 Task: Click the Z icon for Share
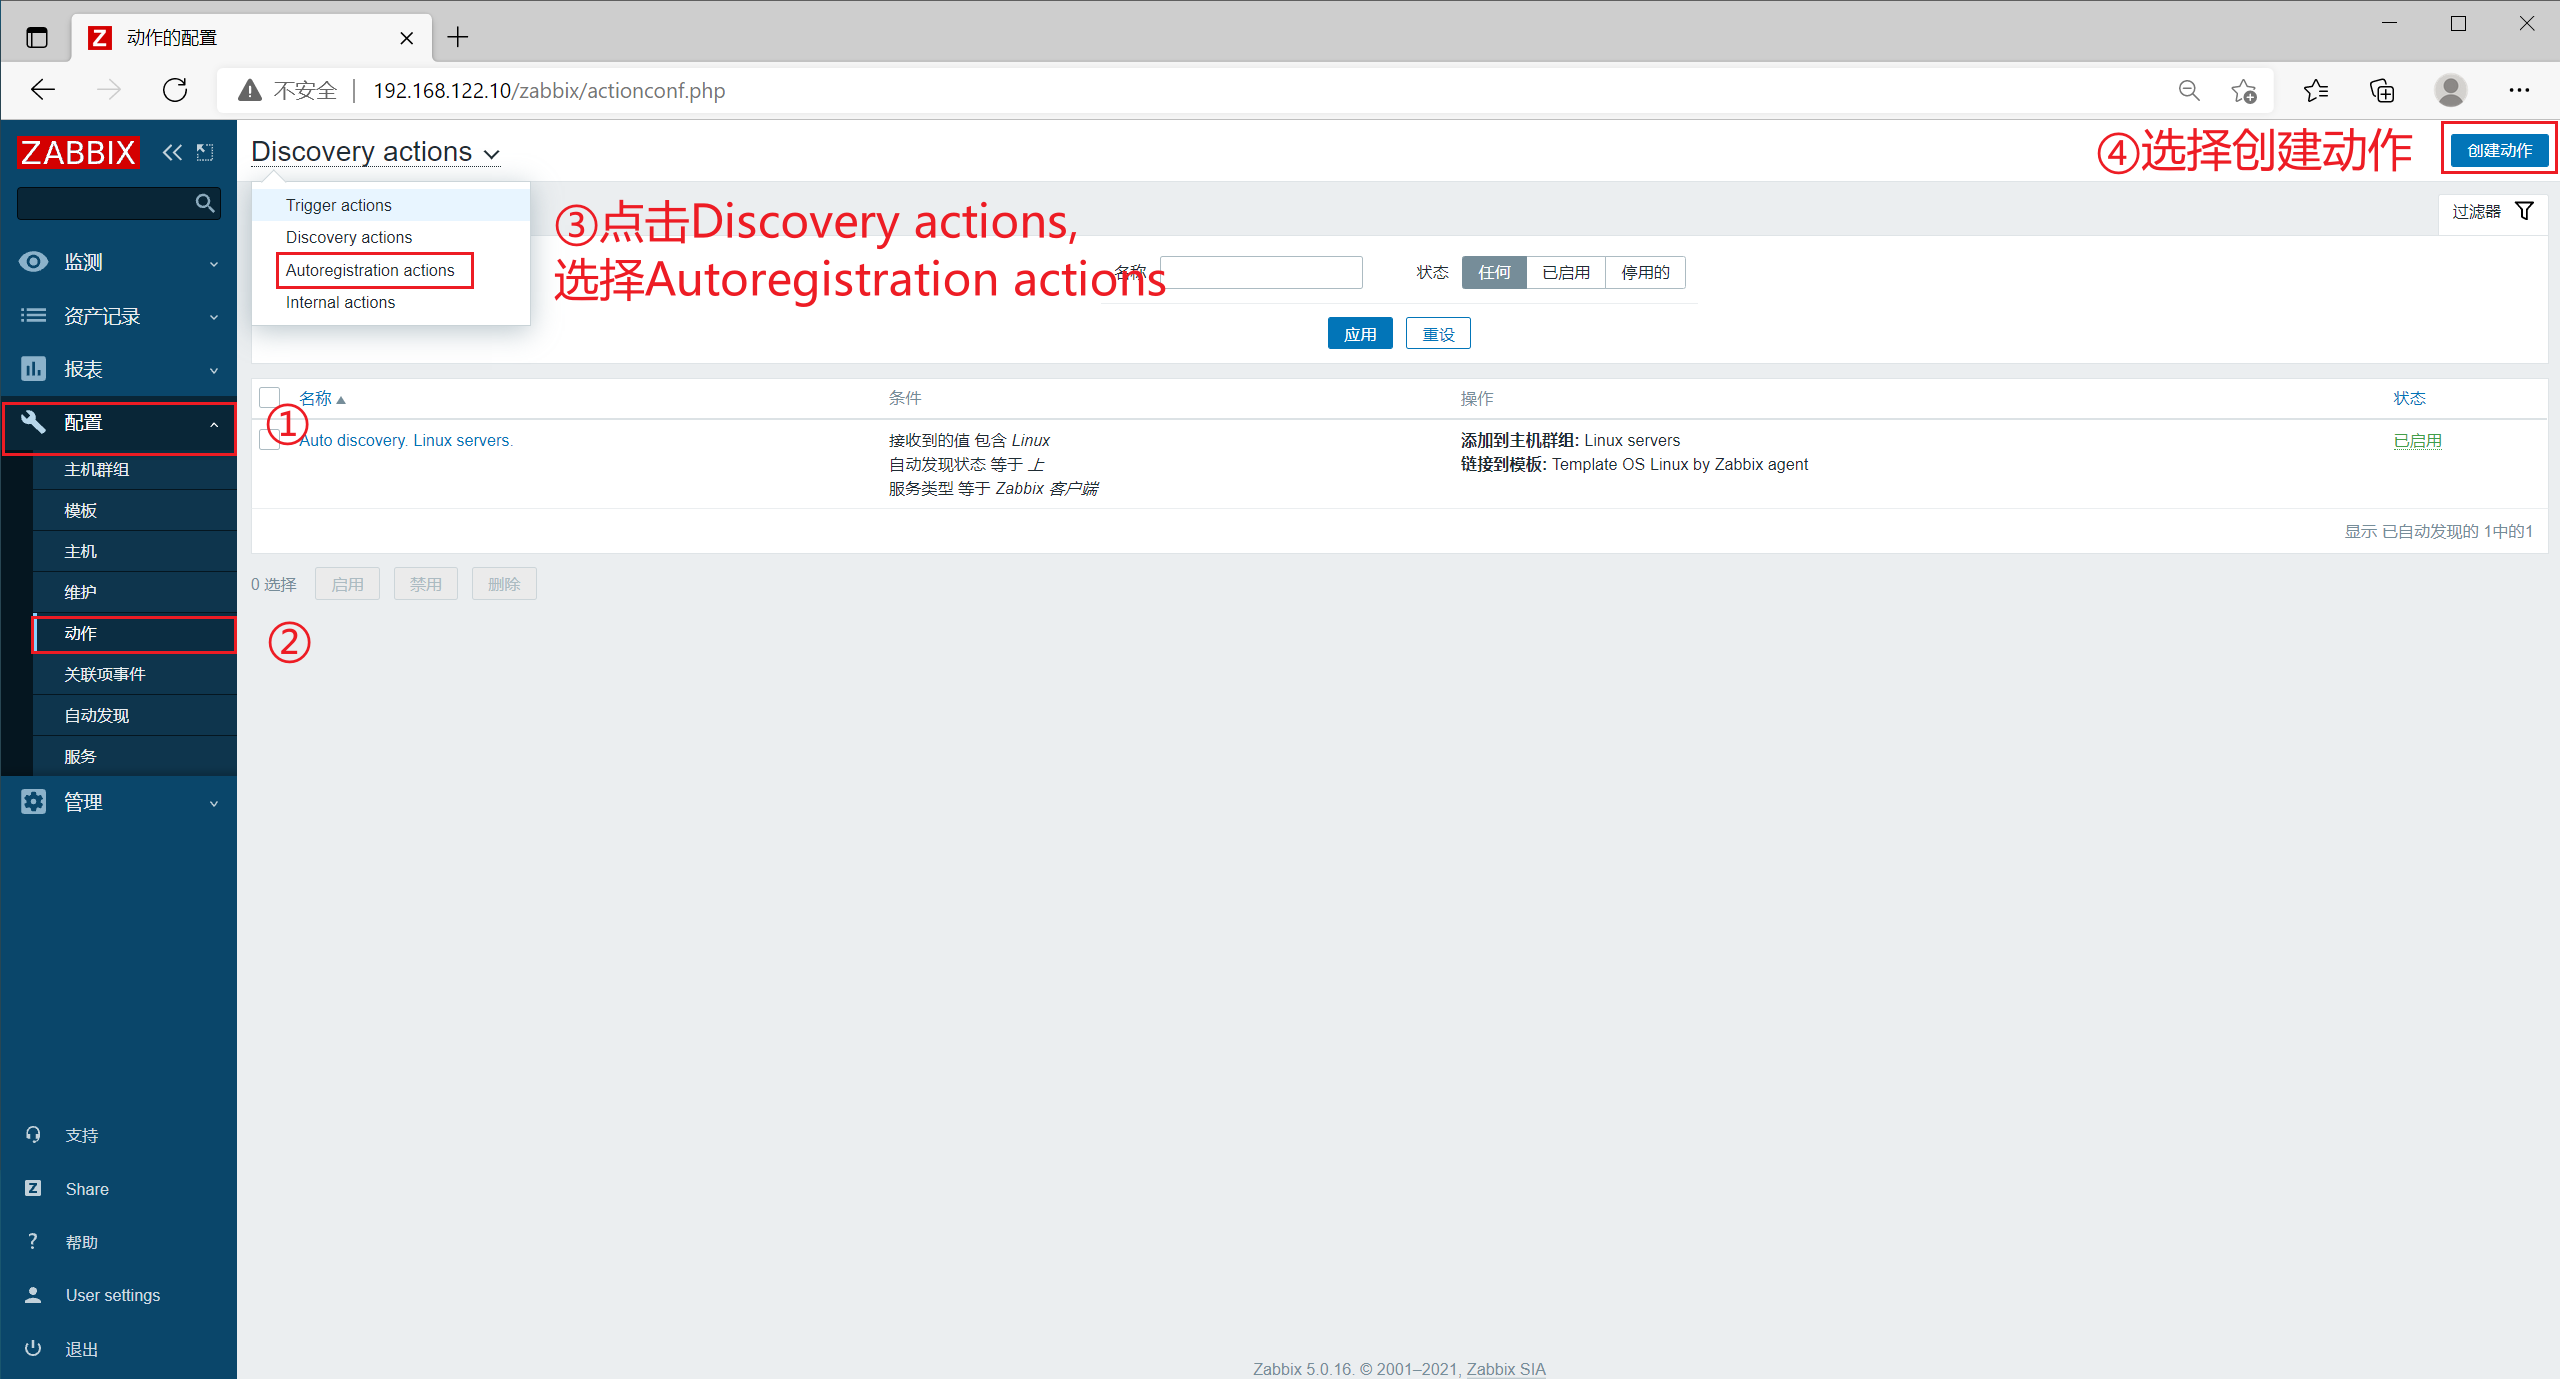click(33, 1188)
